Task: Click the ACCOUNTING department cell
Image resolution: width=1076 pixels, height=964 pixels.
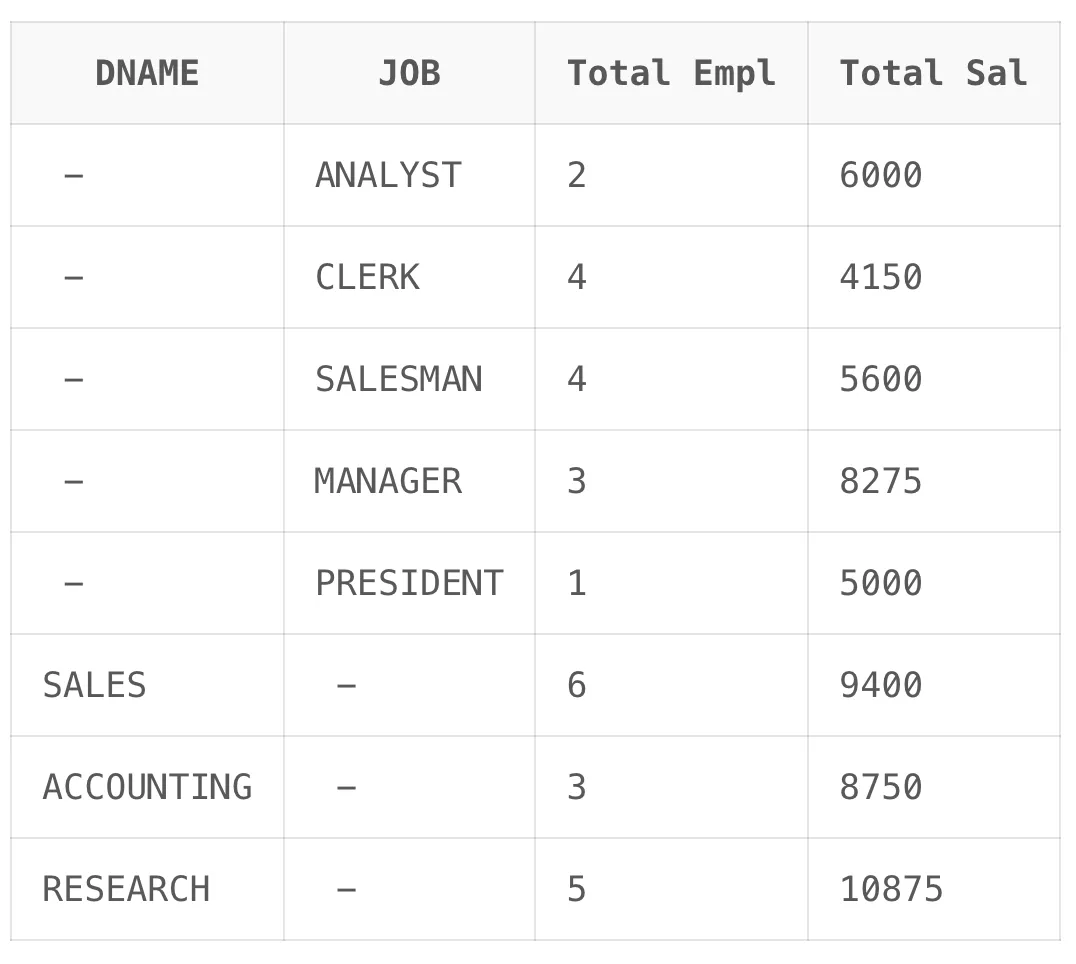Action: 147,788
